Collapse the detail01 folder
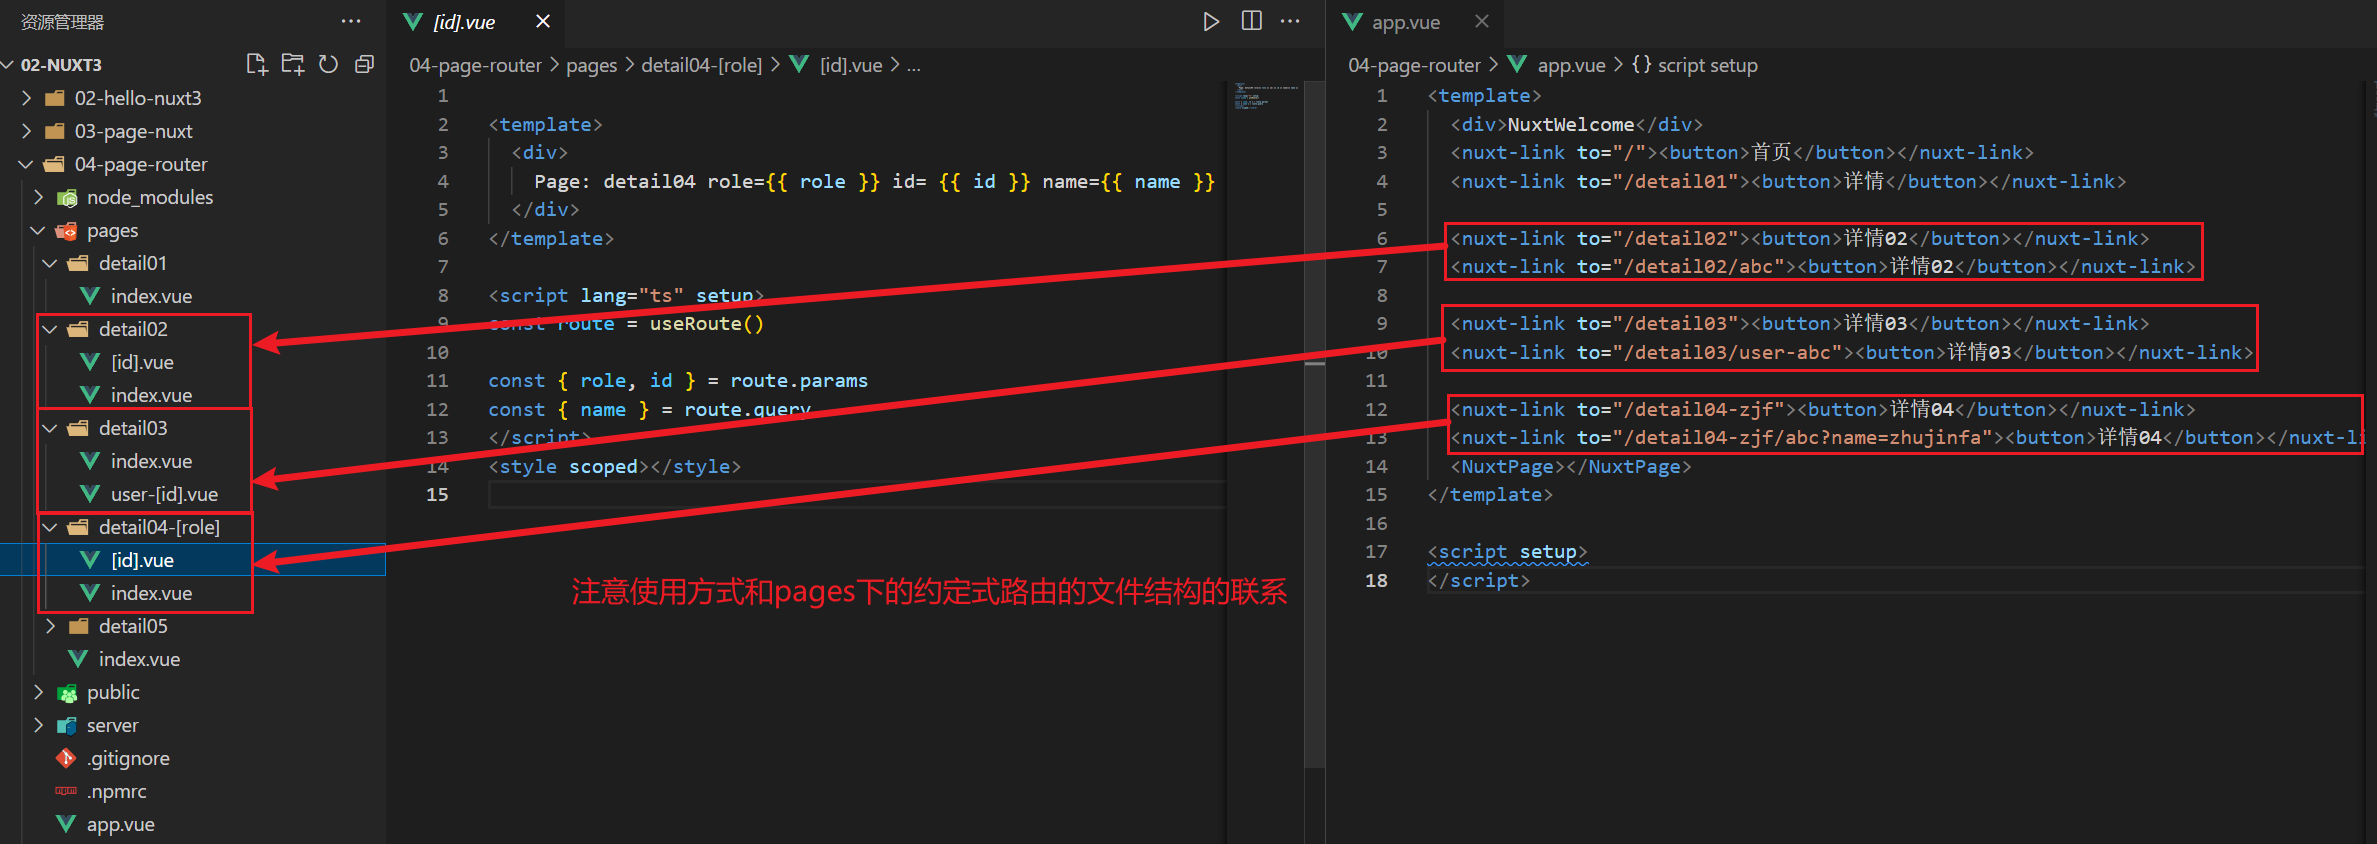The width and height of the screenshot is (2377, 844). click(51, 263)
